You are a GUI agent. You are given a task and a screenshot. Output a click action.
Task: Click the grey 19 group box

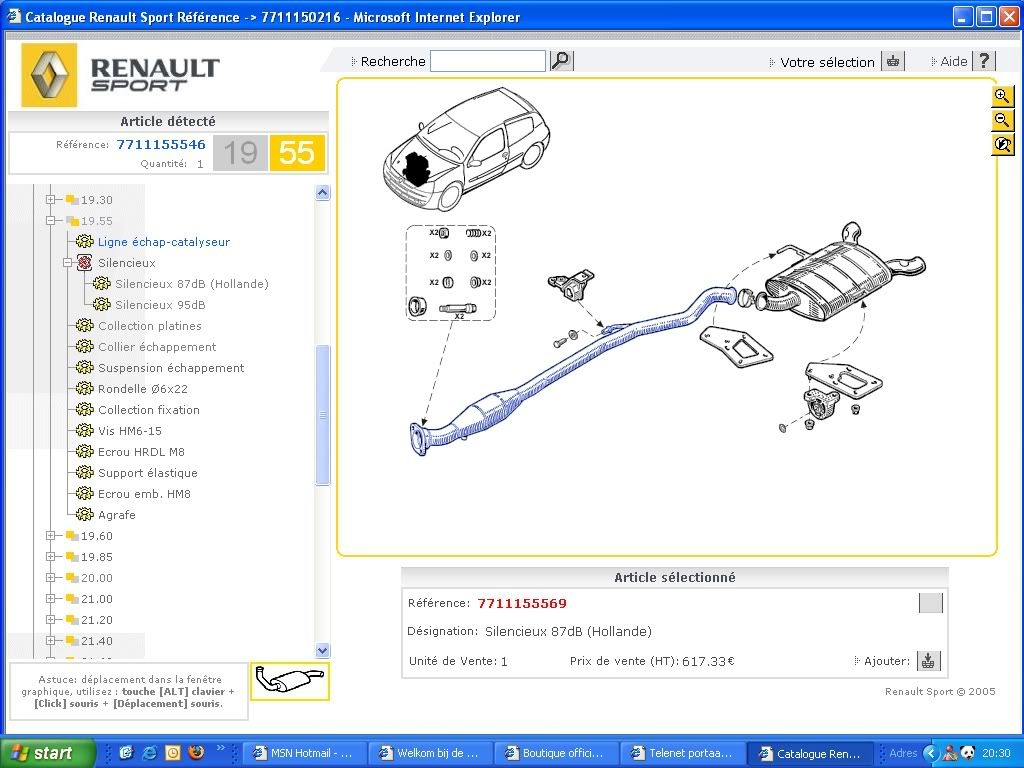pyautogui.click(x=240, y=153)
